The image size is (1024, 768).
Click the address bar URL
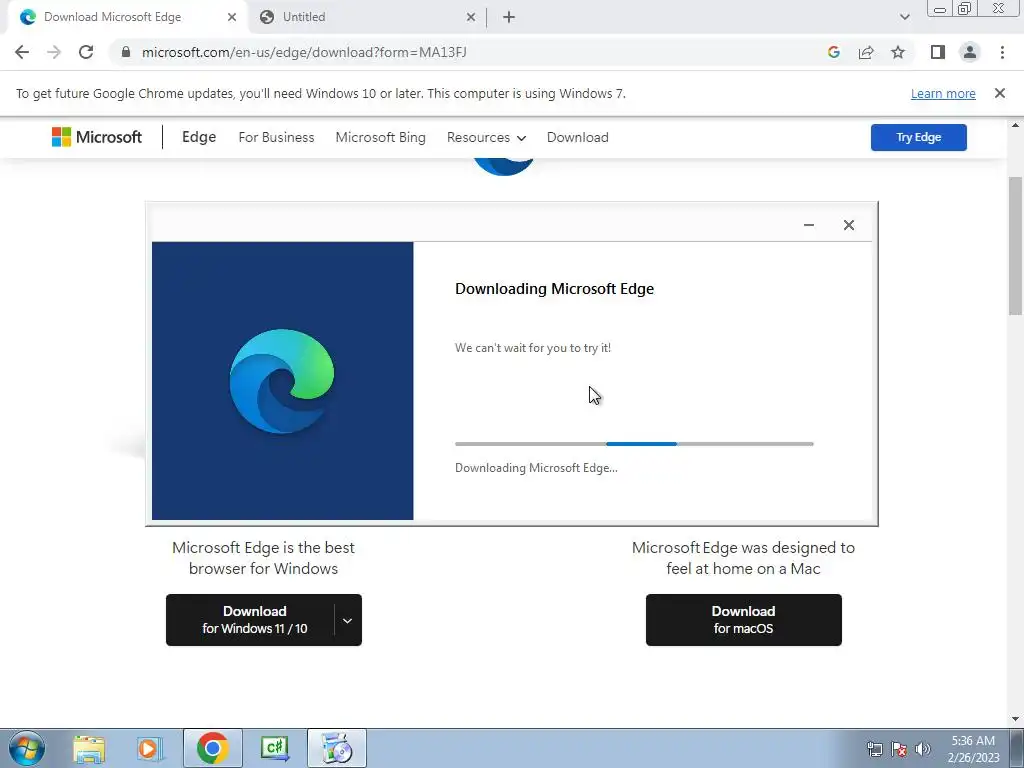pos(304,52)
